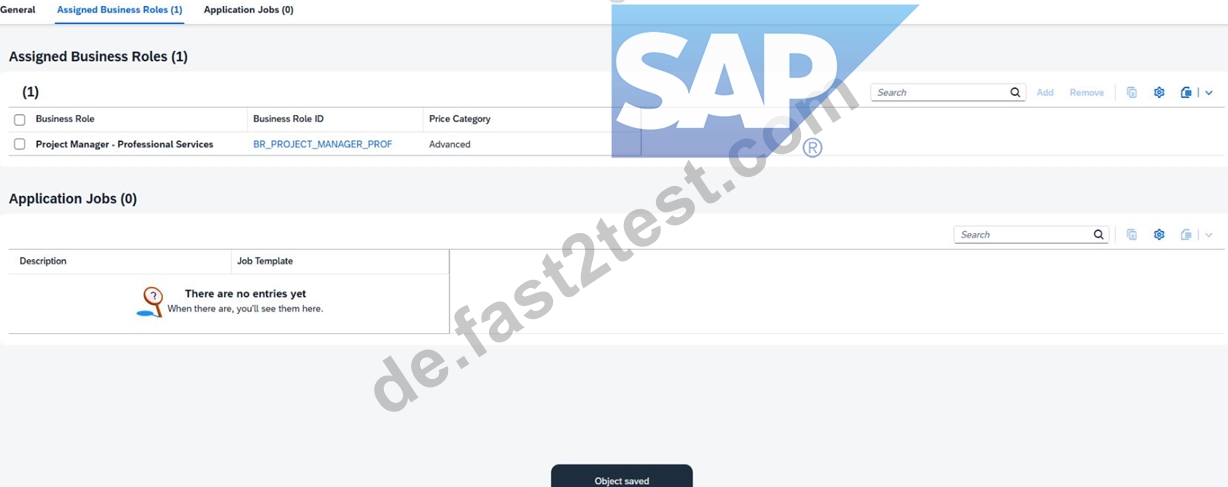Click the search magnifier in Business Roles table
Screen dimensions: 1228x487
tap(1015, 92)
